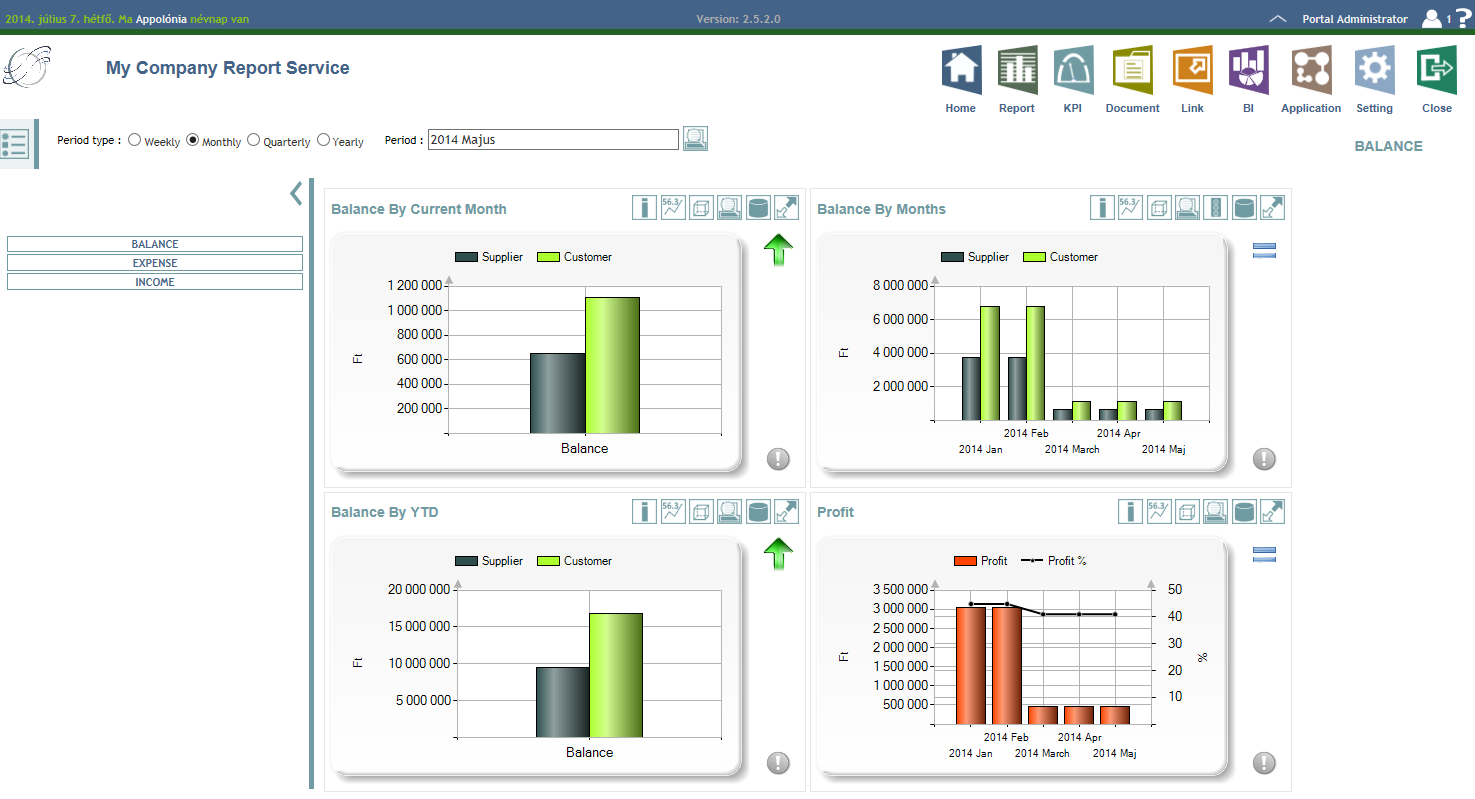Select the Monthly period type
The image size is (1475, 799).
pos(193,140)
